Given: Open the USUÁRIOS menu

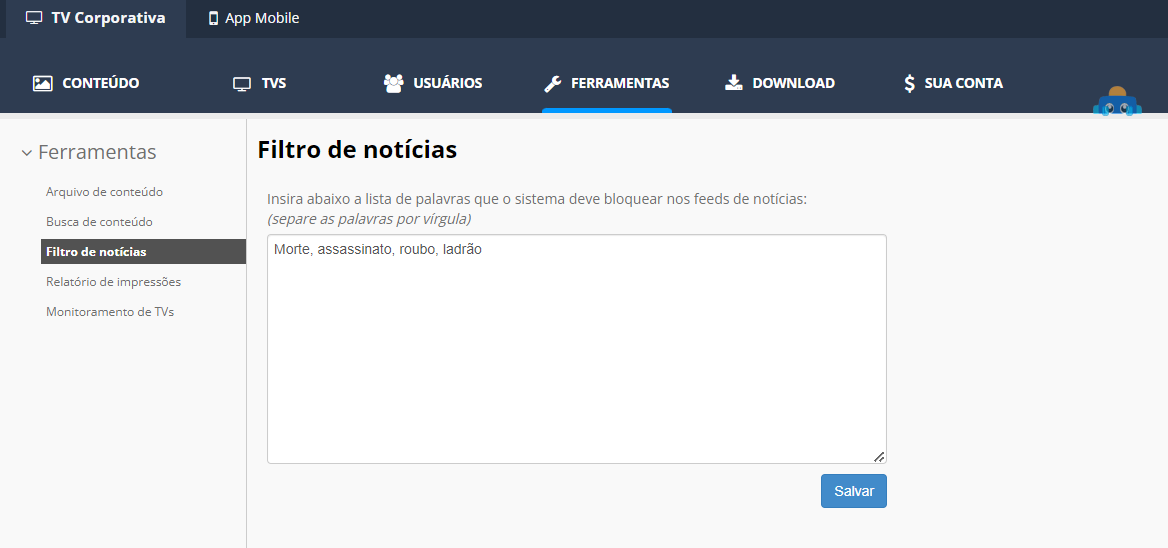Looking at the screenshot, I should pyautogui.click(x=433, y=83).
